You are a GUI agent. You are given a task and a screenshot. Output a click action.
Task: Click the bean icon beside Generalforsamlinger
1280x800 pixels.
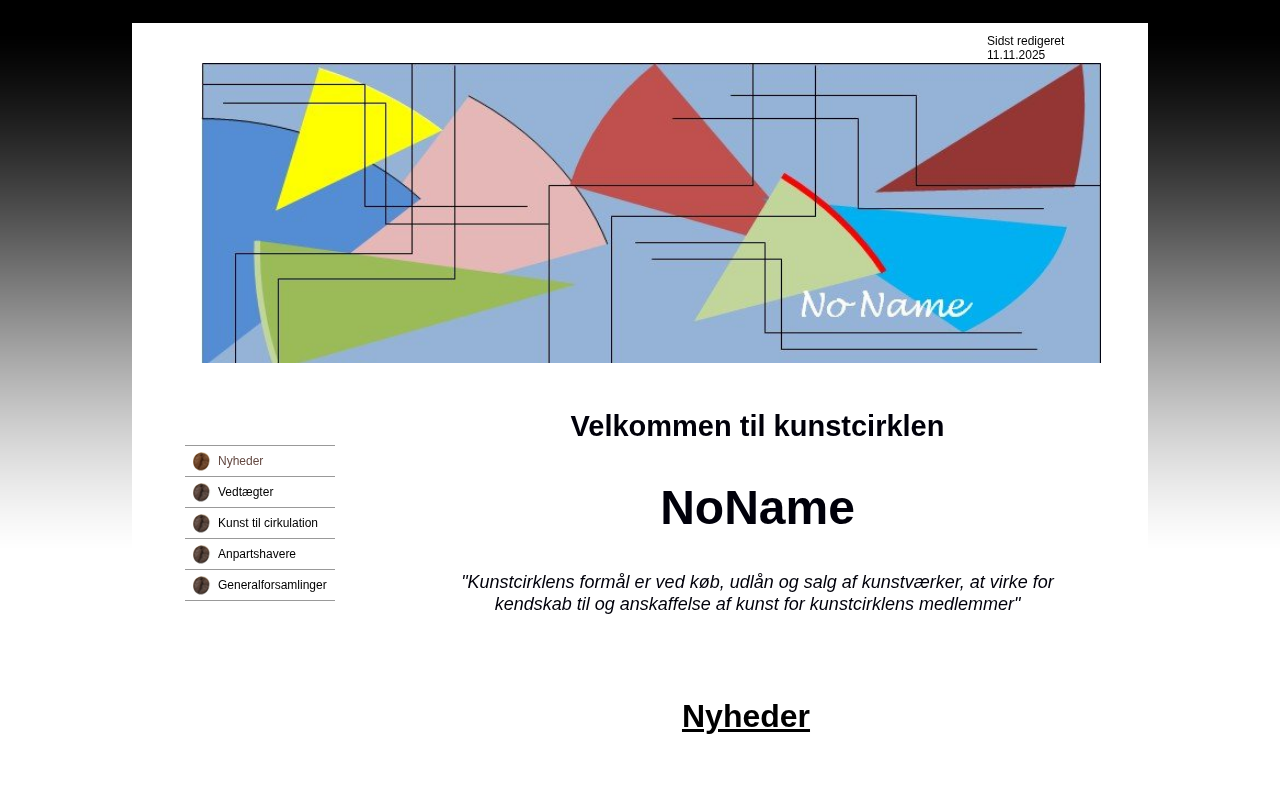(x=201, y=585)
